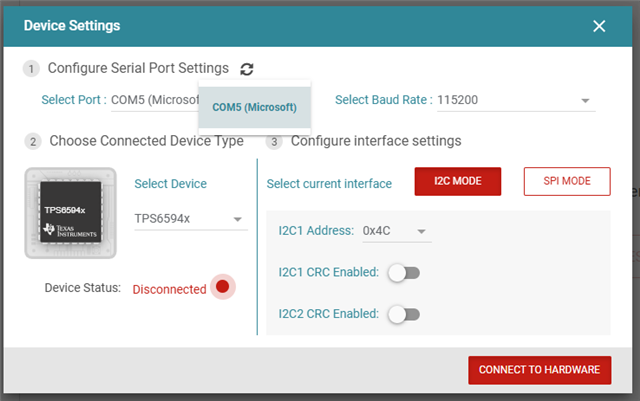This screenshot has height=401, width=640.
Task: Choose COM5 (Microsoft) from the port list
Action: pos(254,107)
